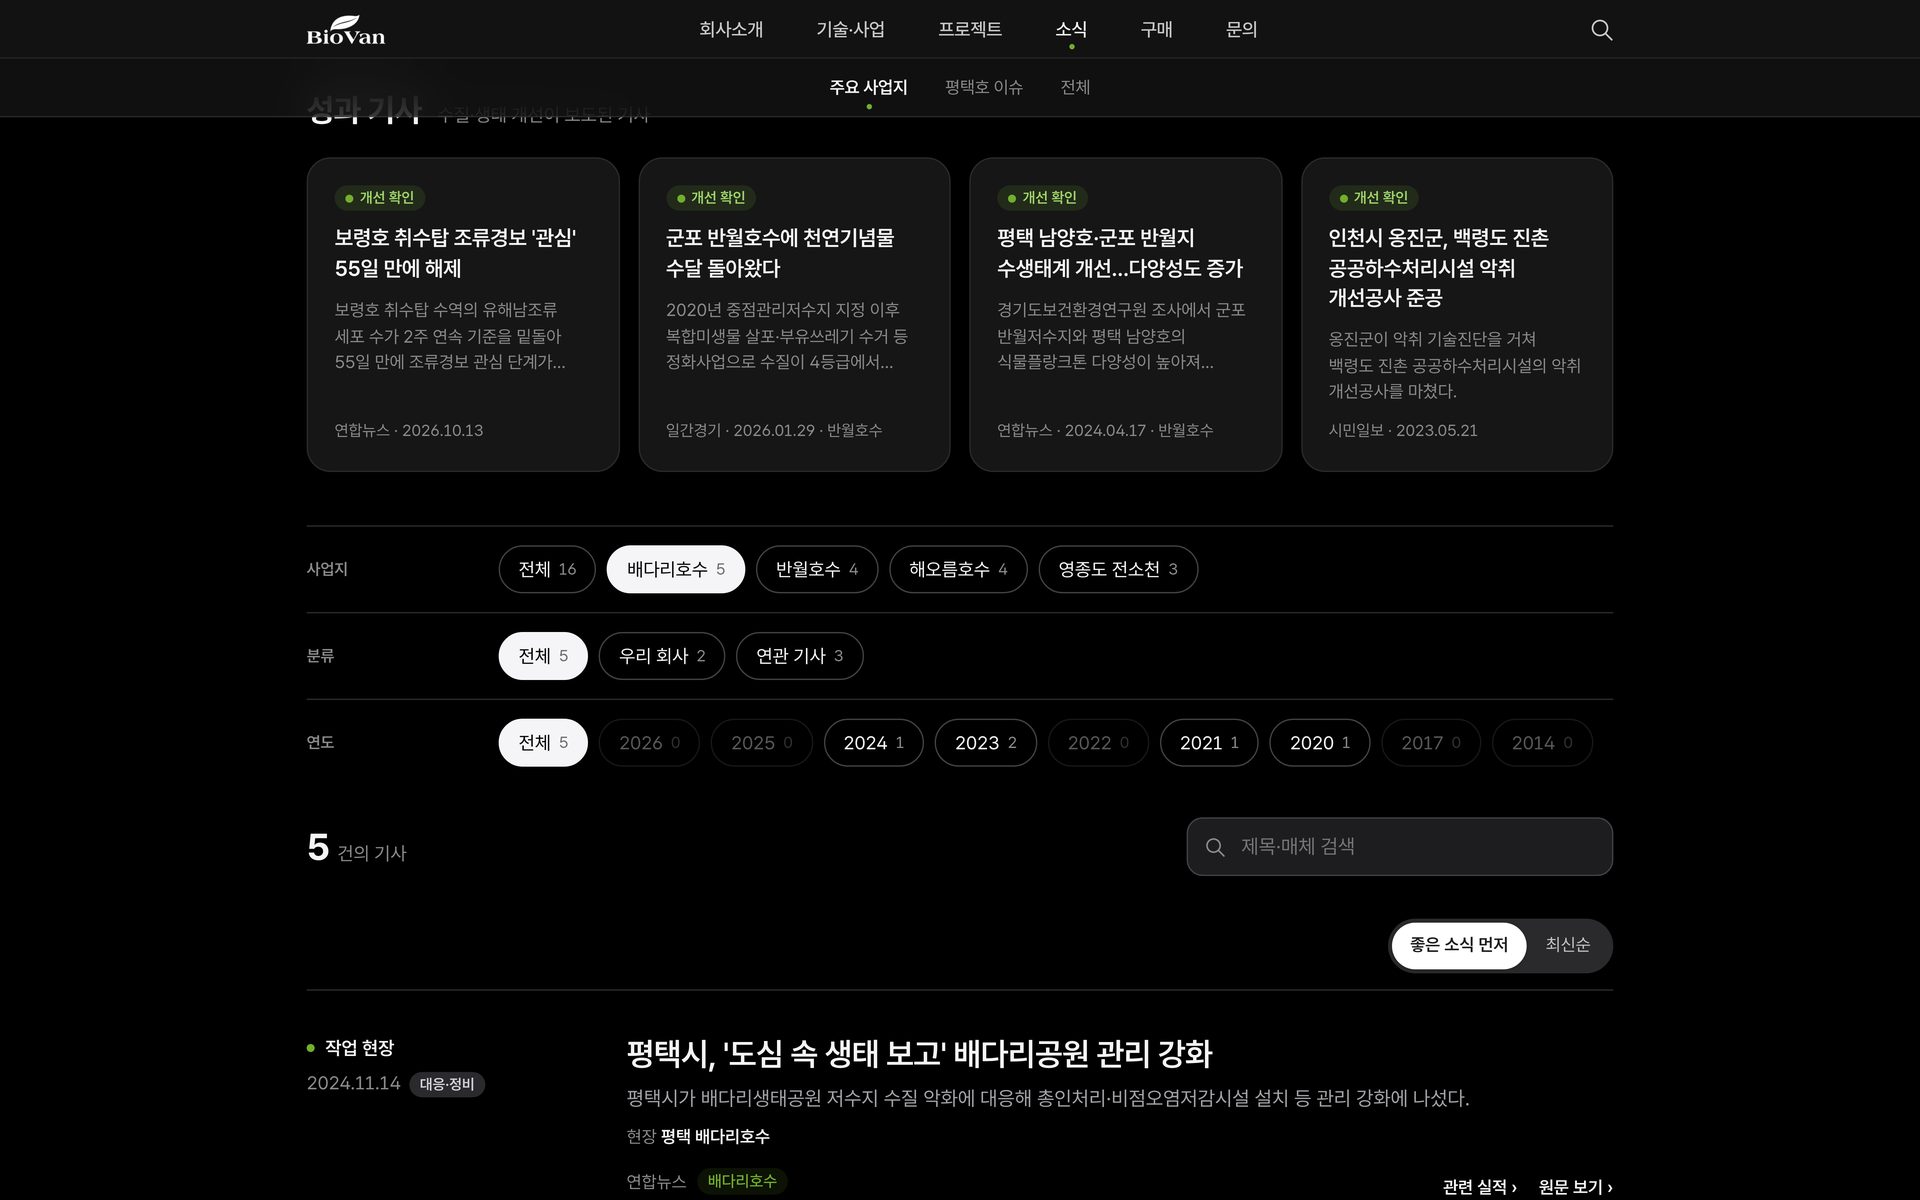1920x1200 pixels.
Task: Open article 평택시 배다리공원 관리 강화 headline
Action: tap(919, 1054)
